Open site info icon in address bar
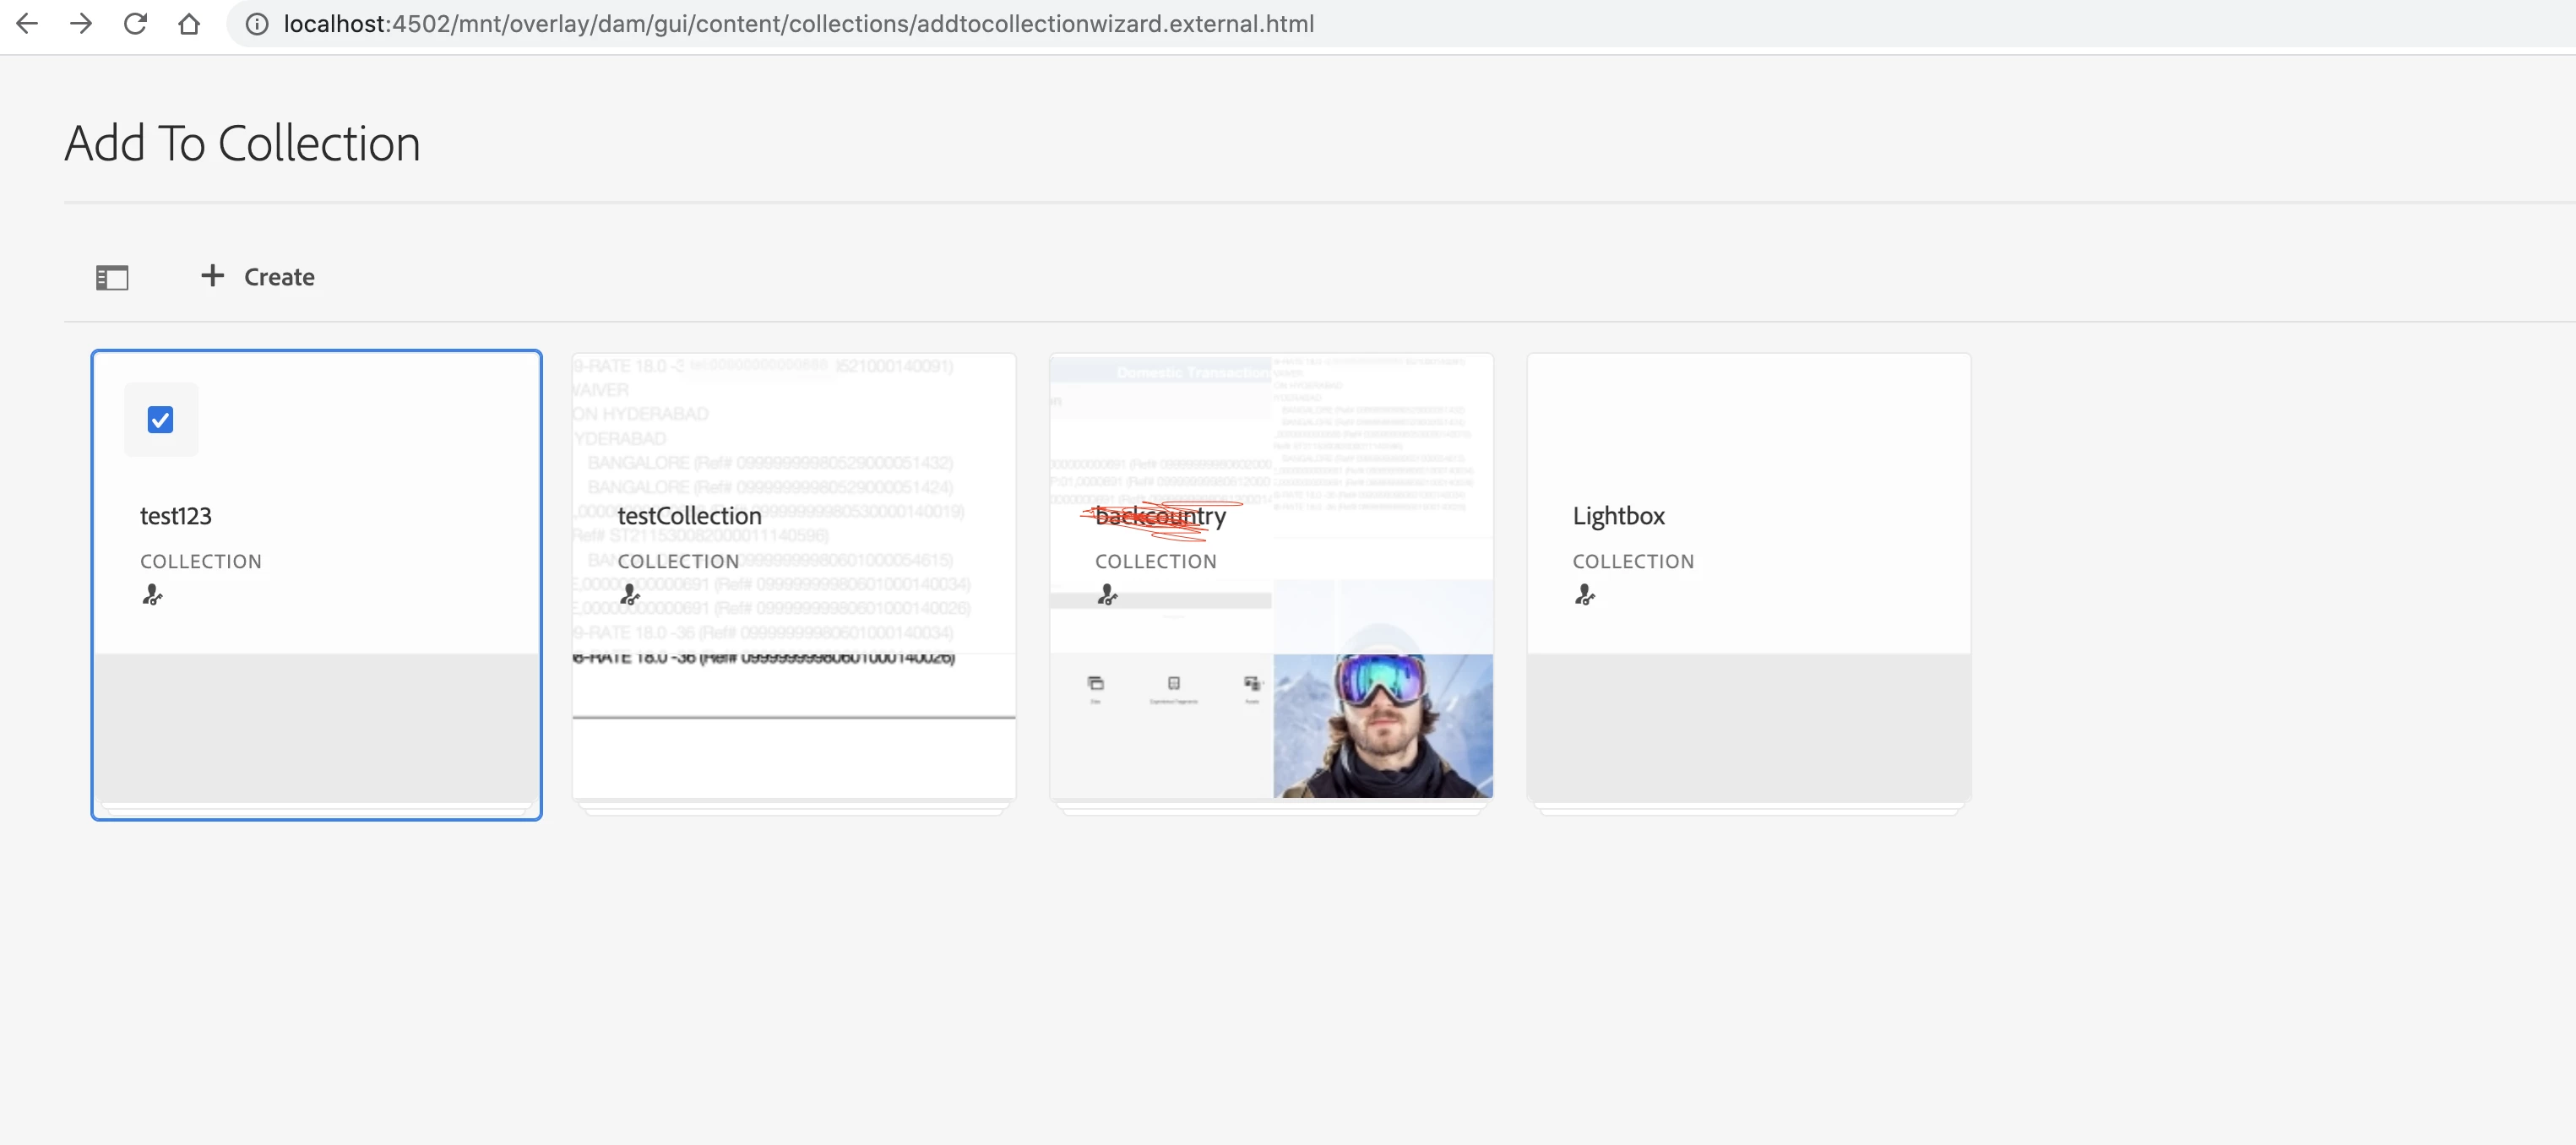Screen dimensions: 2576x1145 tap(257, 24)
